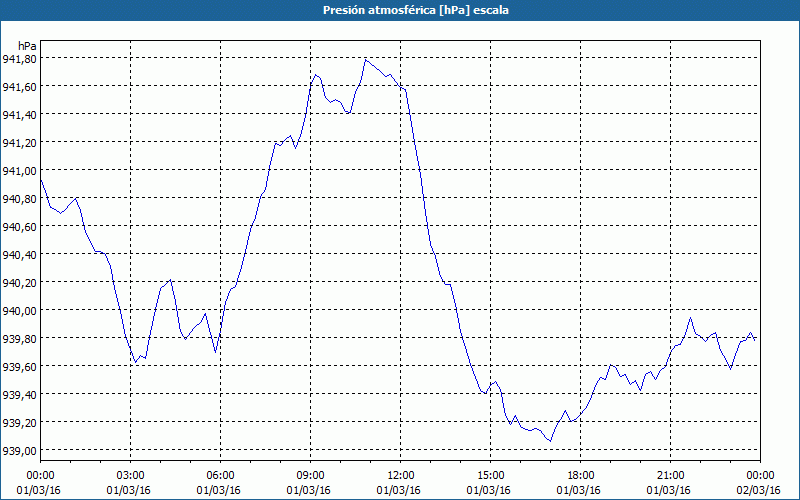The width and height of the screenshot is (800, 500).
Task: Click the 15:00 time axis label
Action: pyautogui.click(x=490, y=476)
